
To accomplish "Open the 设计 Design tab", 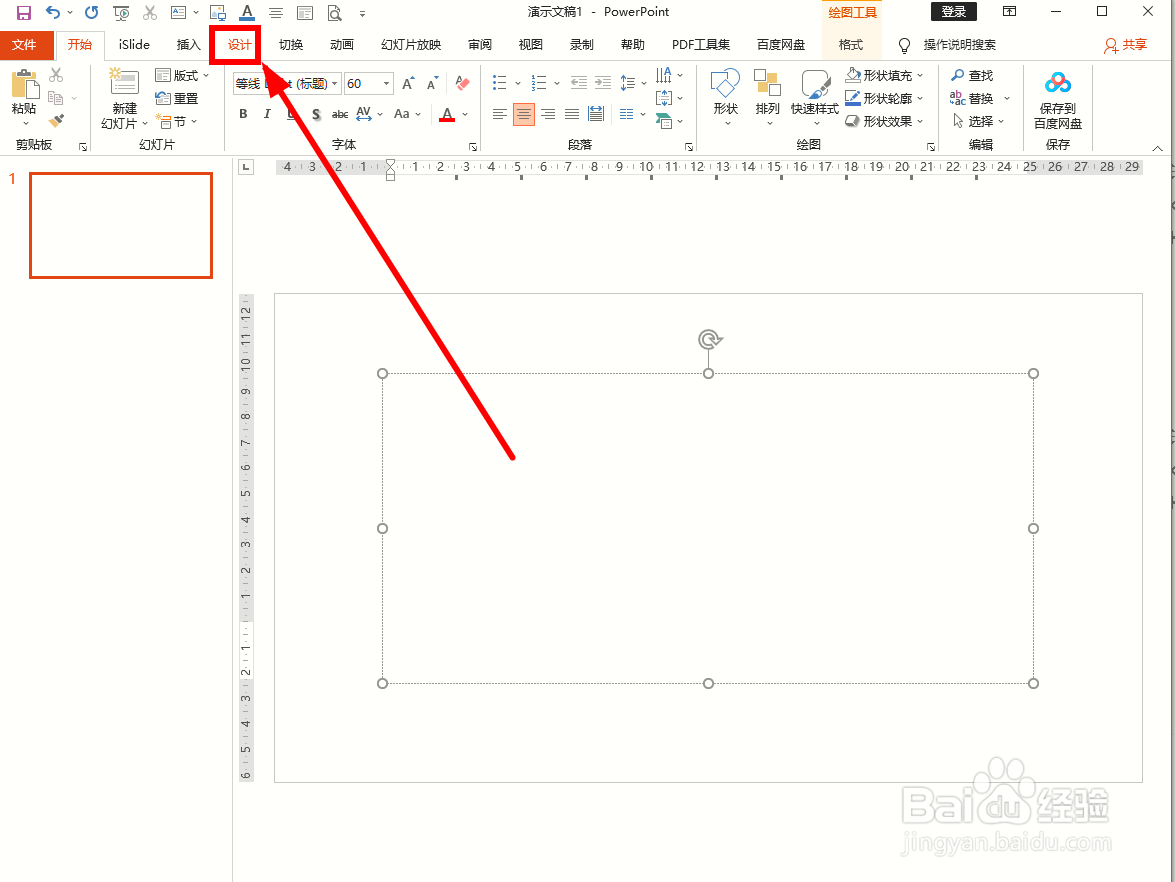I will coord(239,45).
